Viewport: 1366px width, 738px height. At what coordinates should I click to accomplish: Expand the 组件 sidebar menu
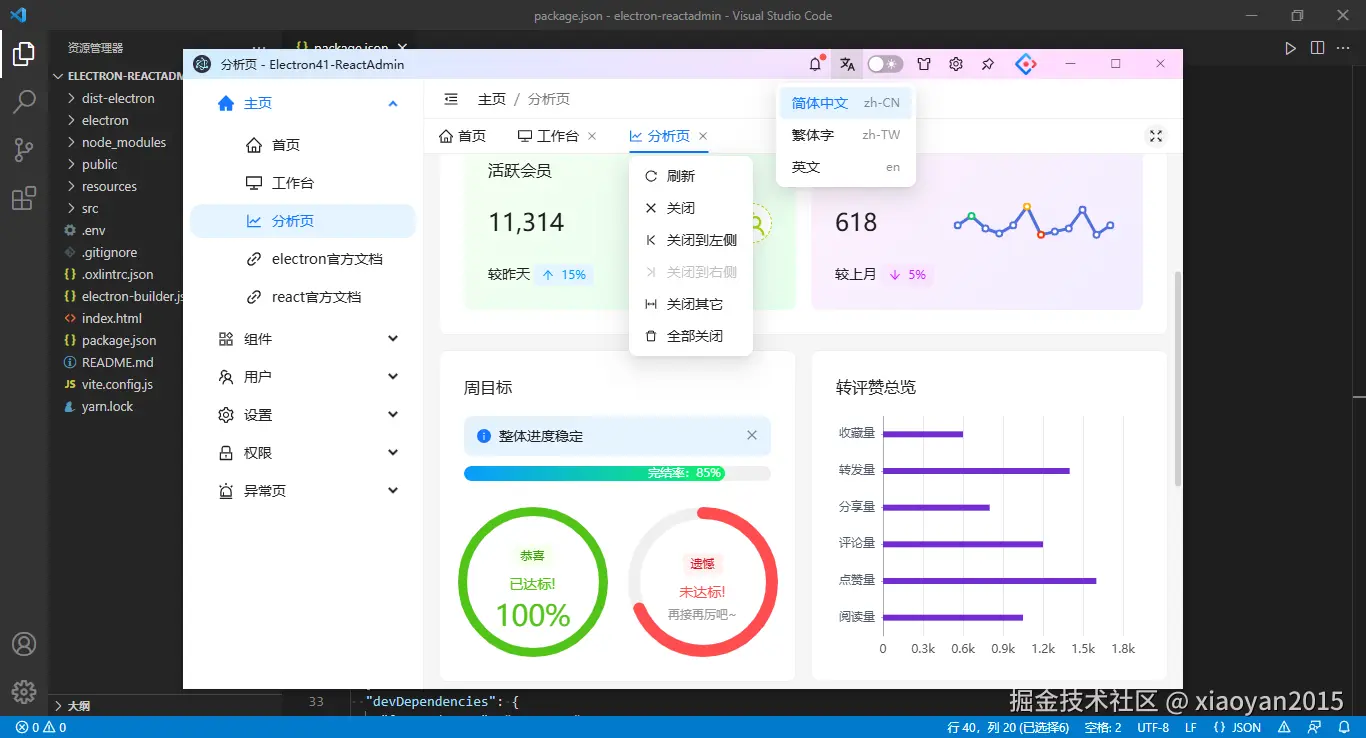point(303,339)
